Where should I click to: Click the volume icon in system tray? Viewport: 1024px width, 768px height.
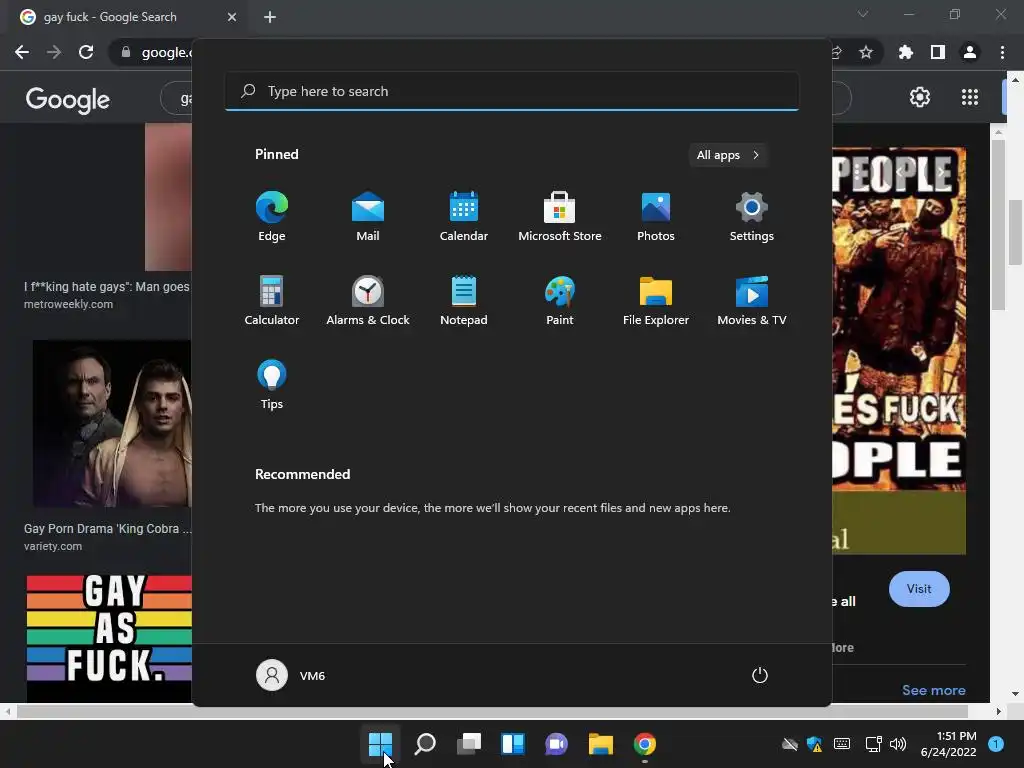click(898, 744)
